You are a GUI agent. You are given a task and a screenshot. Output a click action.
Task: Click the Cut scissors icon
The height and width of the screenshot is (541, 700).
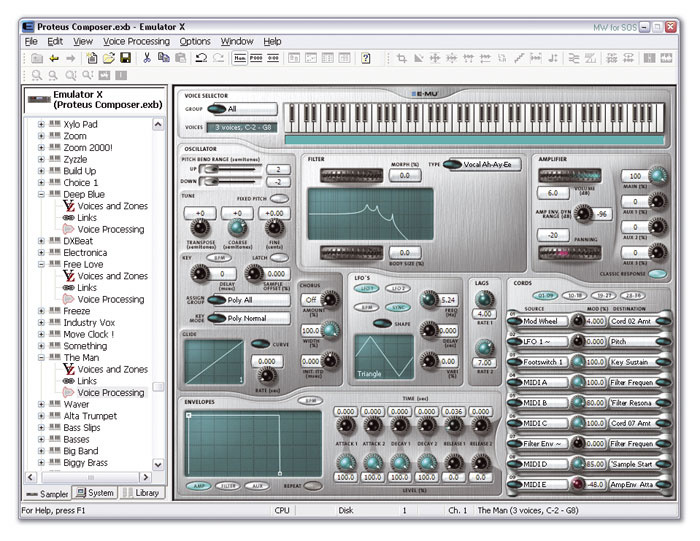tap(147, 58)
